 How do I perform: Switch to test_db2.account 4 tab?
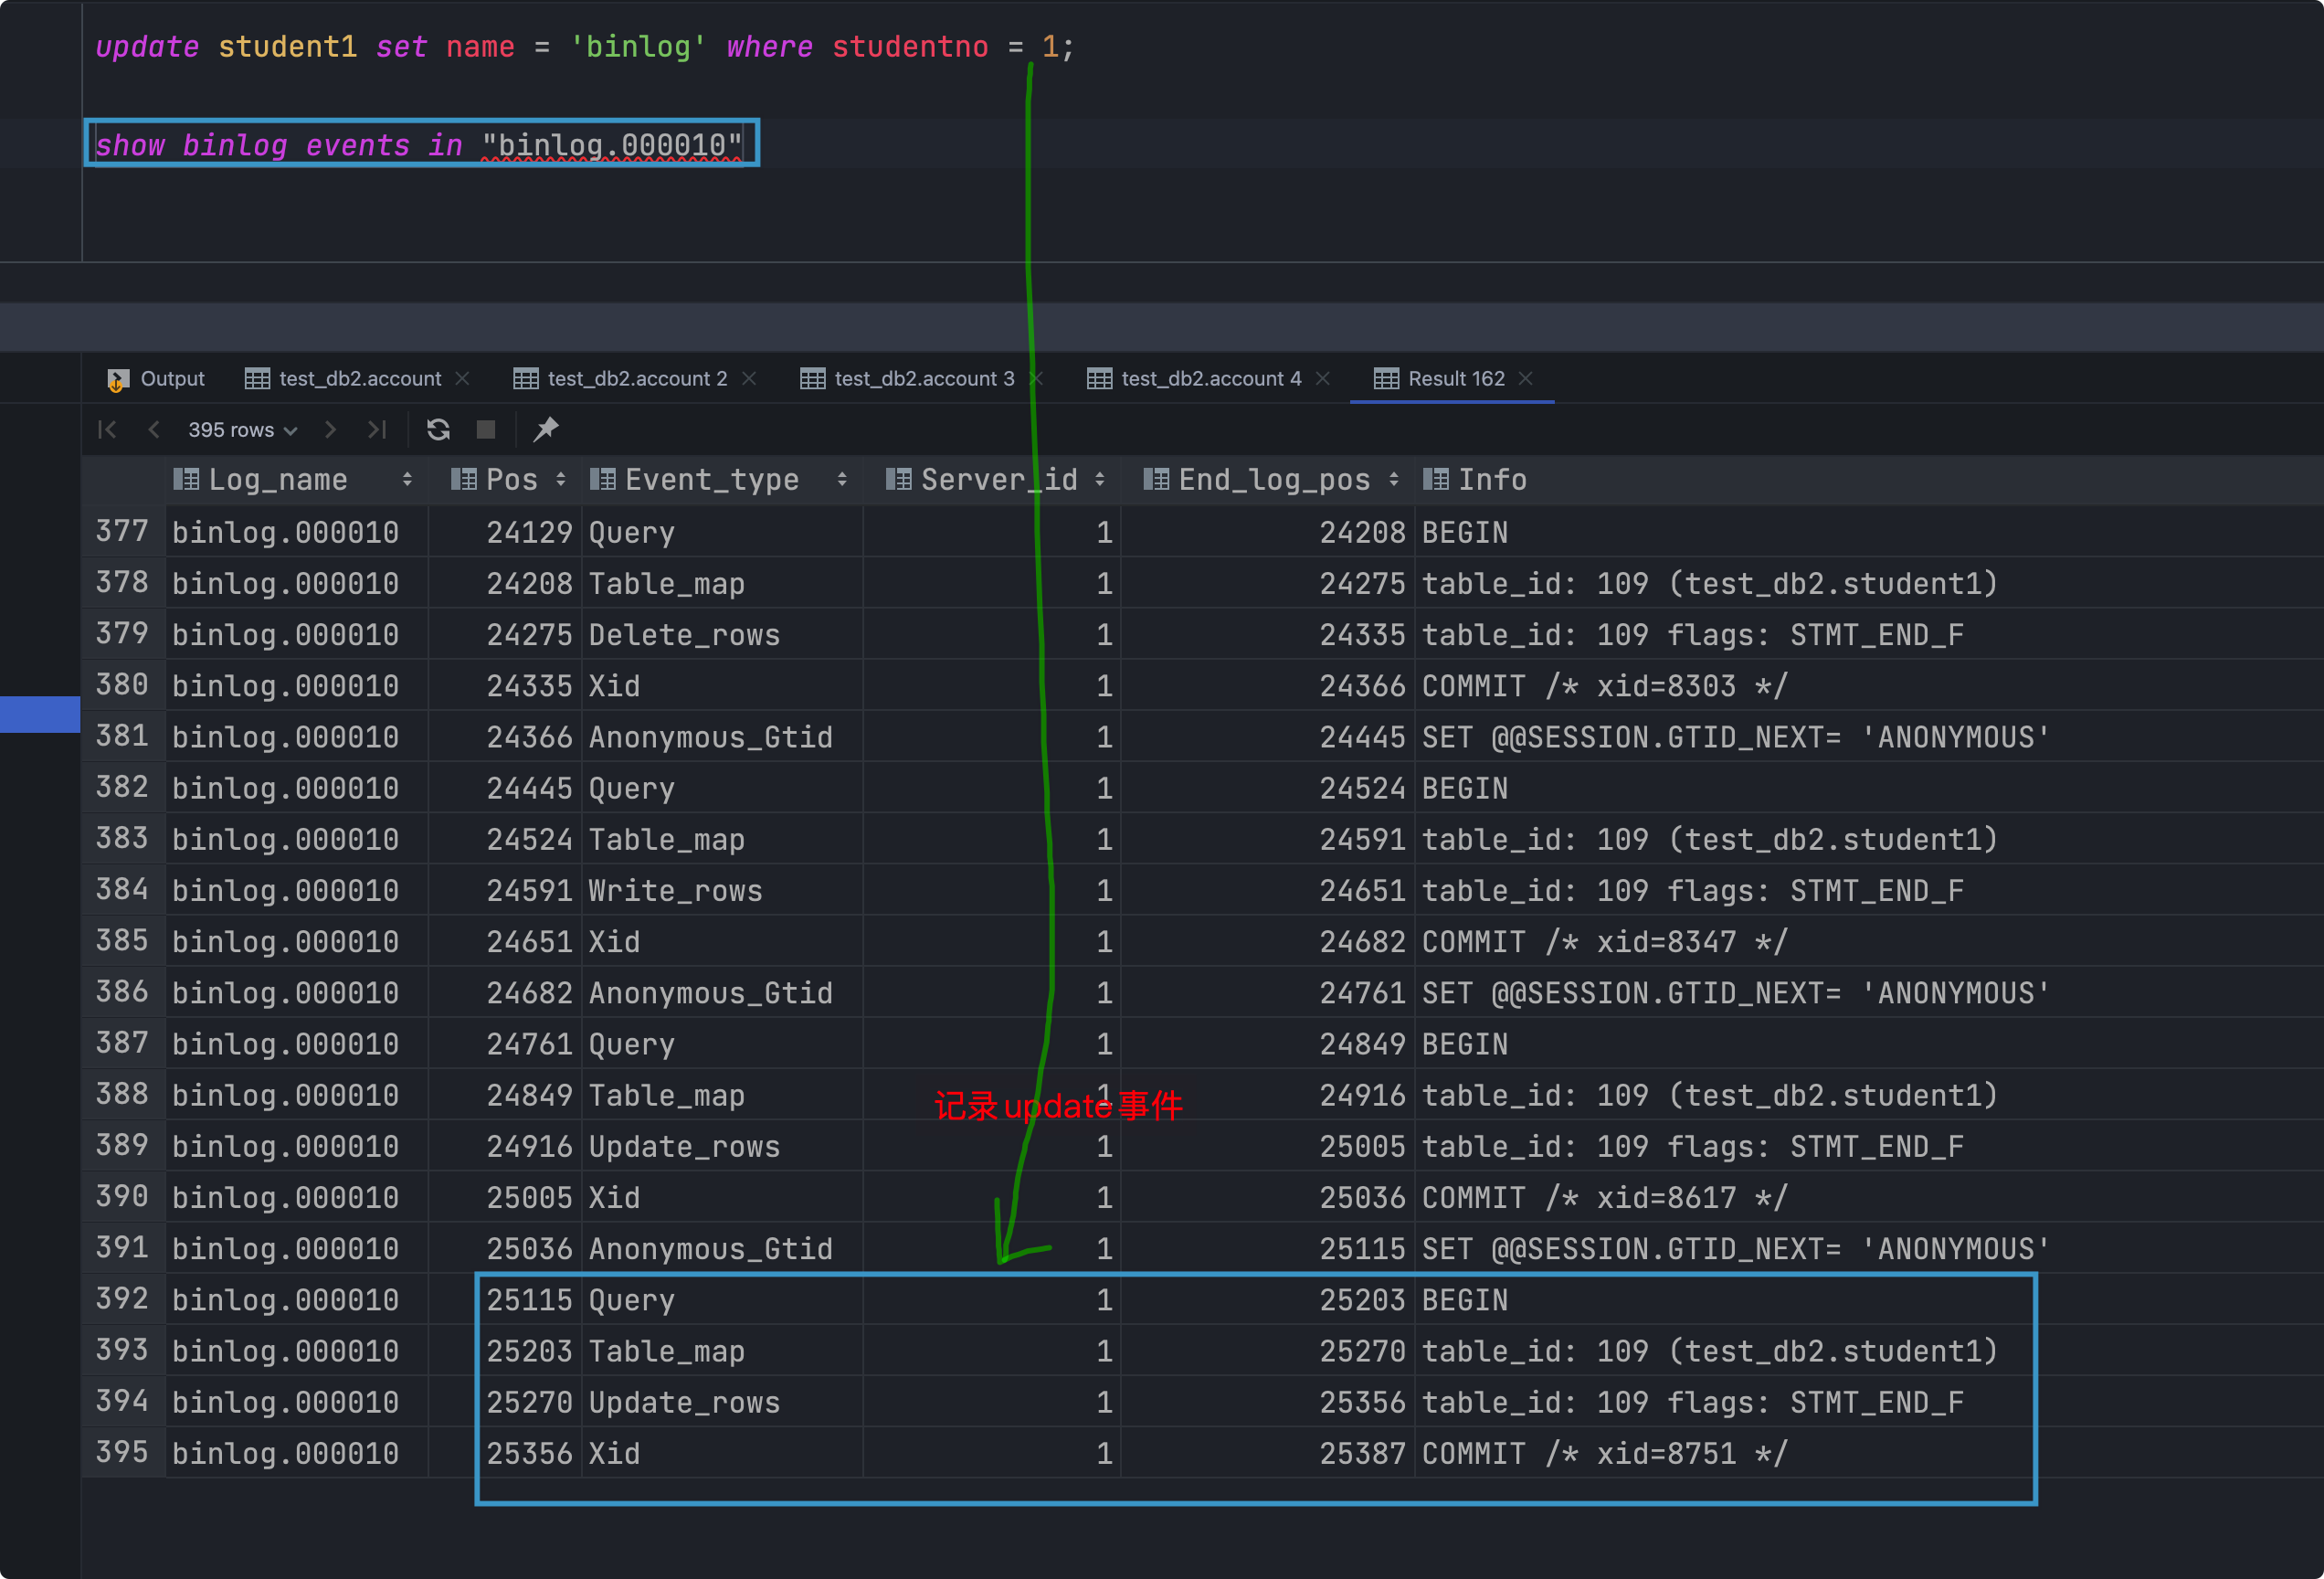[x=1210, y=379]
